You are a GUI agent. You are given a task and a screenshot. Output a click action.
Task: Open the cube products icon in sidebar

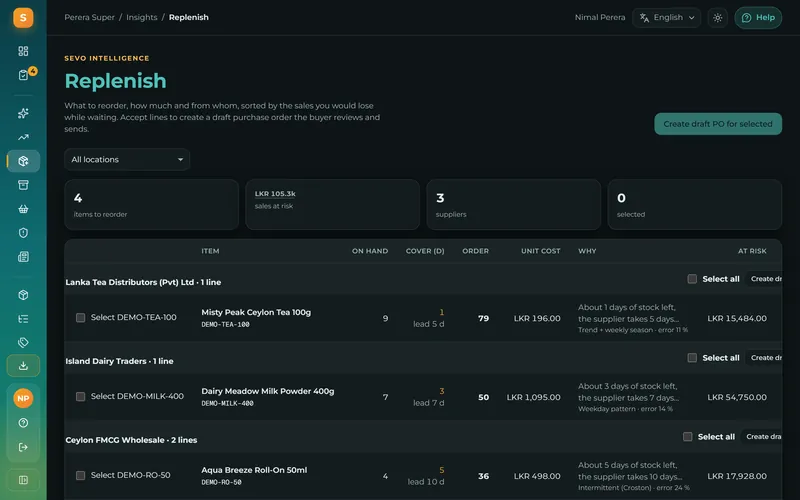point(23,295)
